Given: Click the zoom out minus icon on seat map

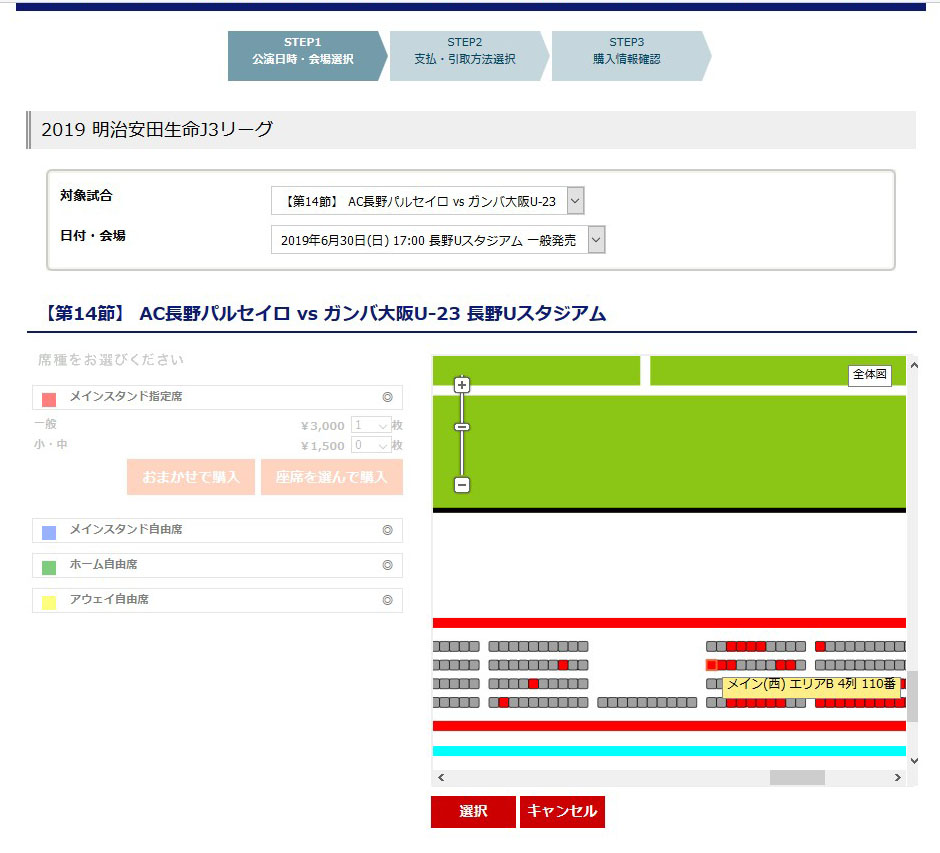Looking at the screenshot, I should [462, 484].
